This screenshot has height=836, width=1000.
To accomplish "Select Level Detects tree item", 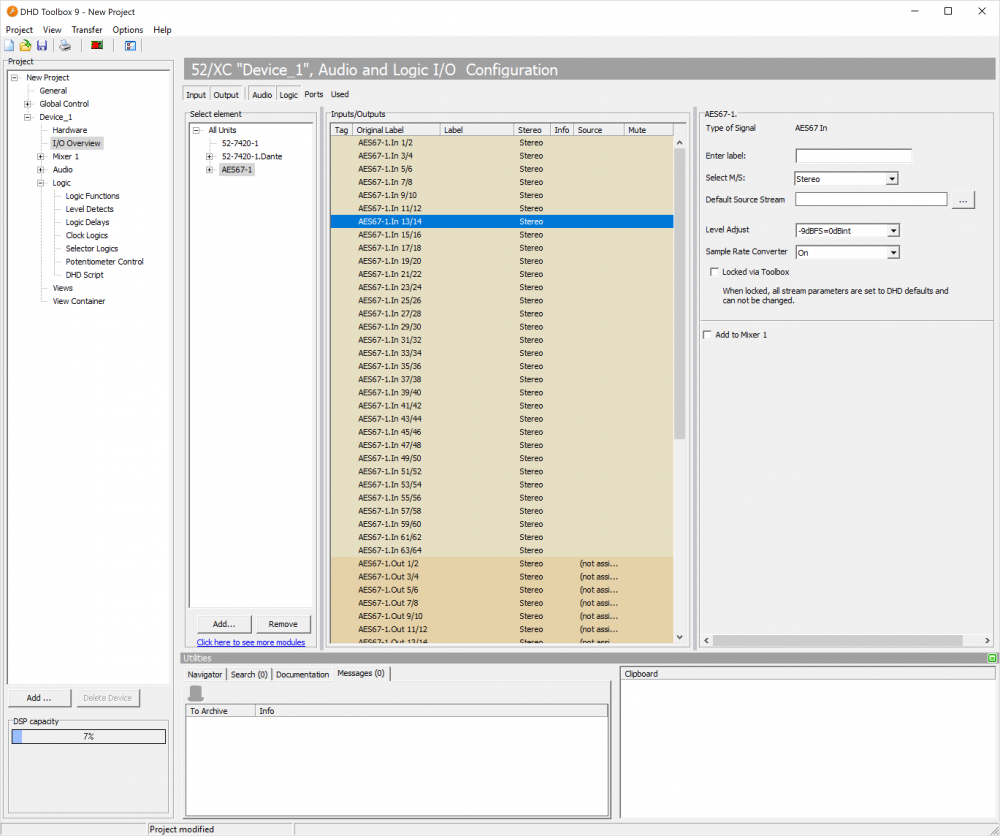I will (89, 209).
